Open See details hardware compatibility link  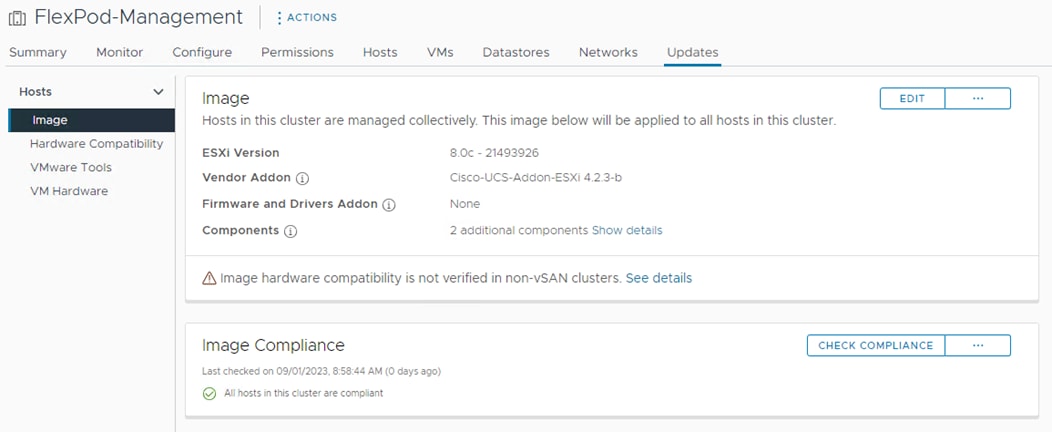[658, 278]
